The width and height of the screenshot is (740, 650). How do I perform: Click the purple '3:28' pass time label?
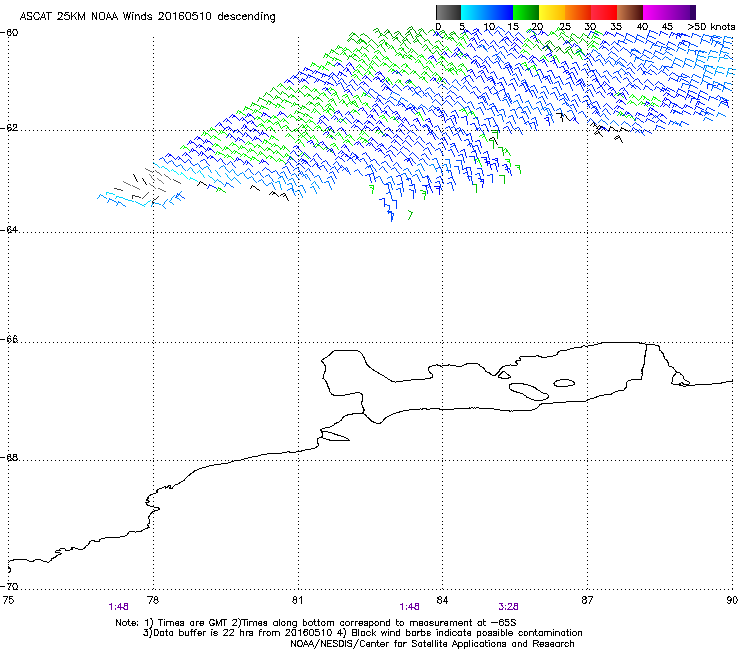(x=508, y=607)
